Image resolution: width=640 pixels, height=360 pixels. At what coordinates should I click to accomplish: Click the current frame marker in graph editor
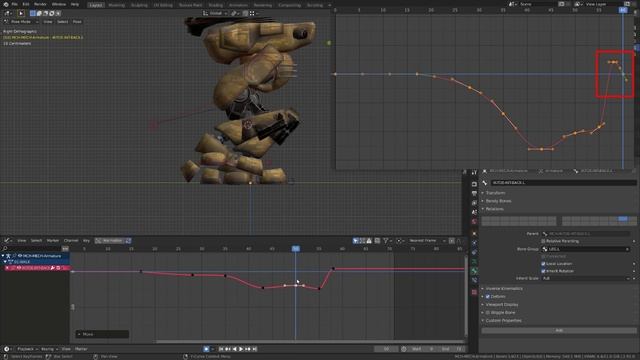click(296, 249)
